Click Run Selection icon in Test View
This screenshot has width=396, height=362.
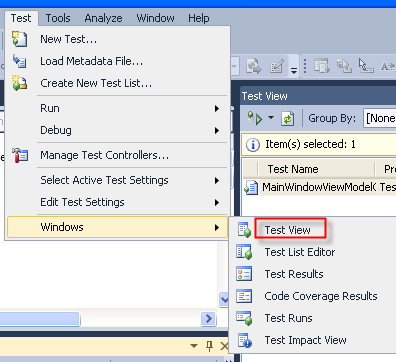tap(255, 118)
